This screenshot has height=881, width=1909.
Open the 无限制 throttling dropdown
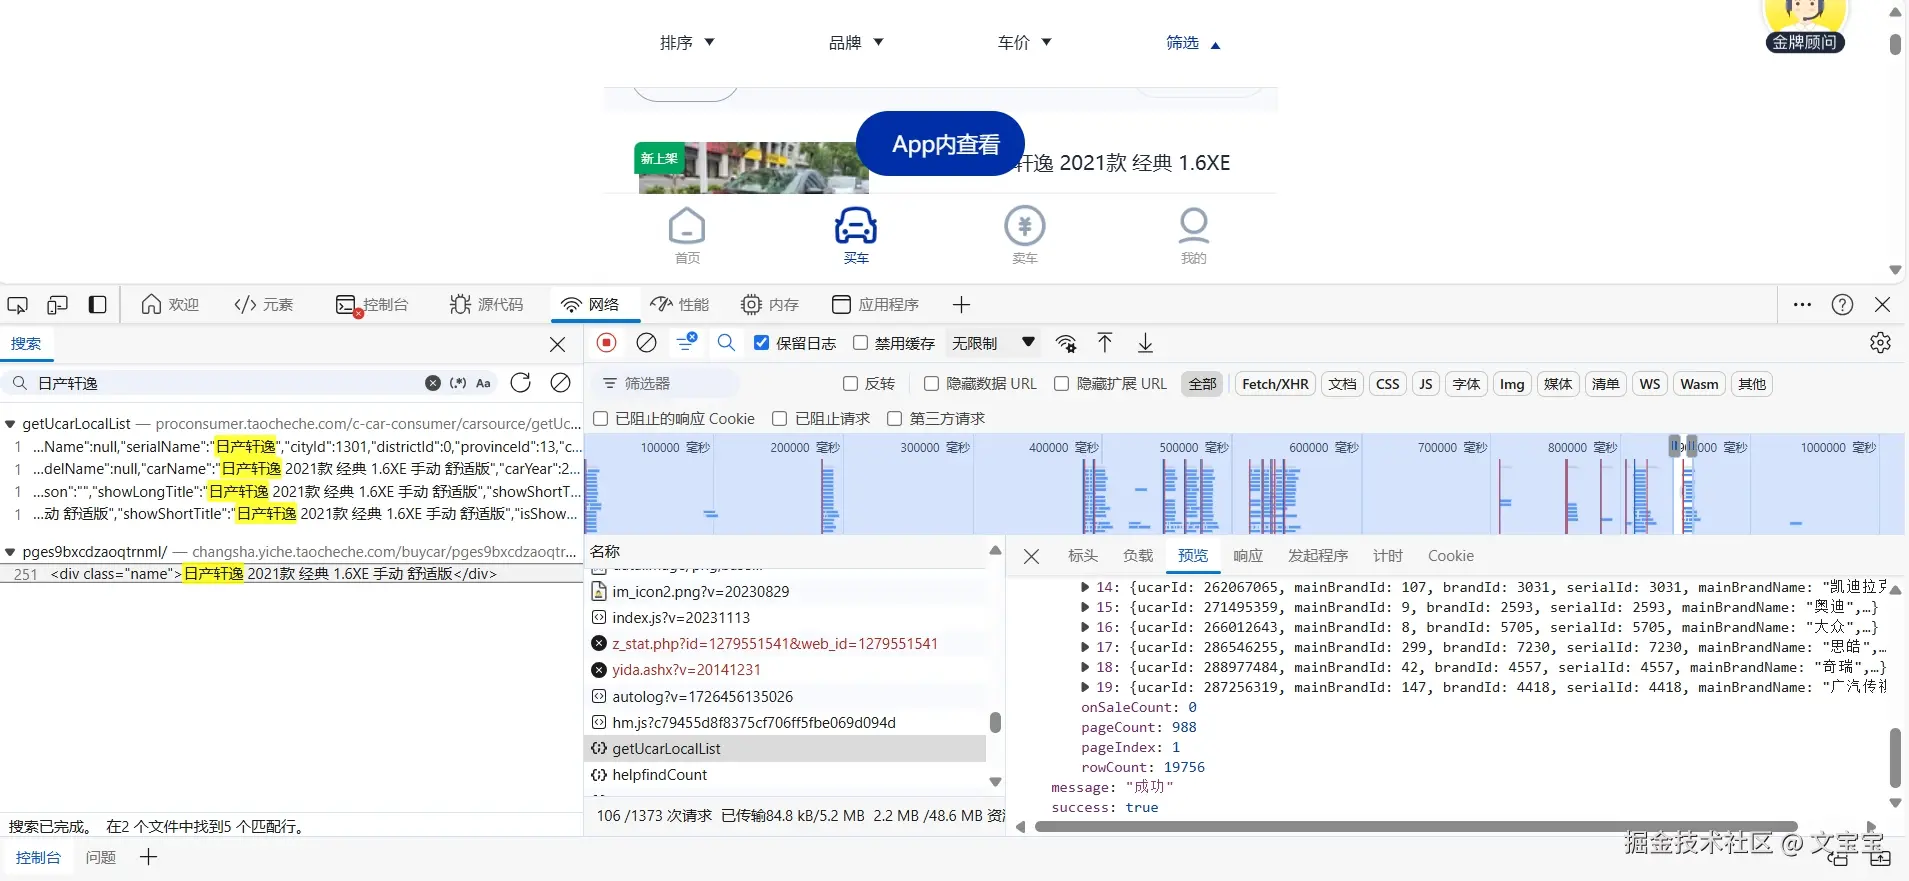(993, 343)
